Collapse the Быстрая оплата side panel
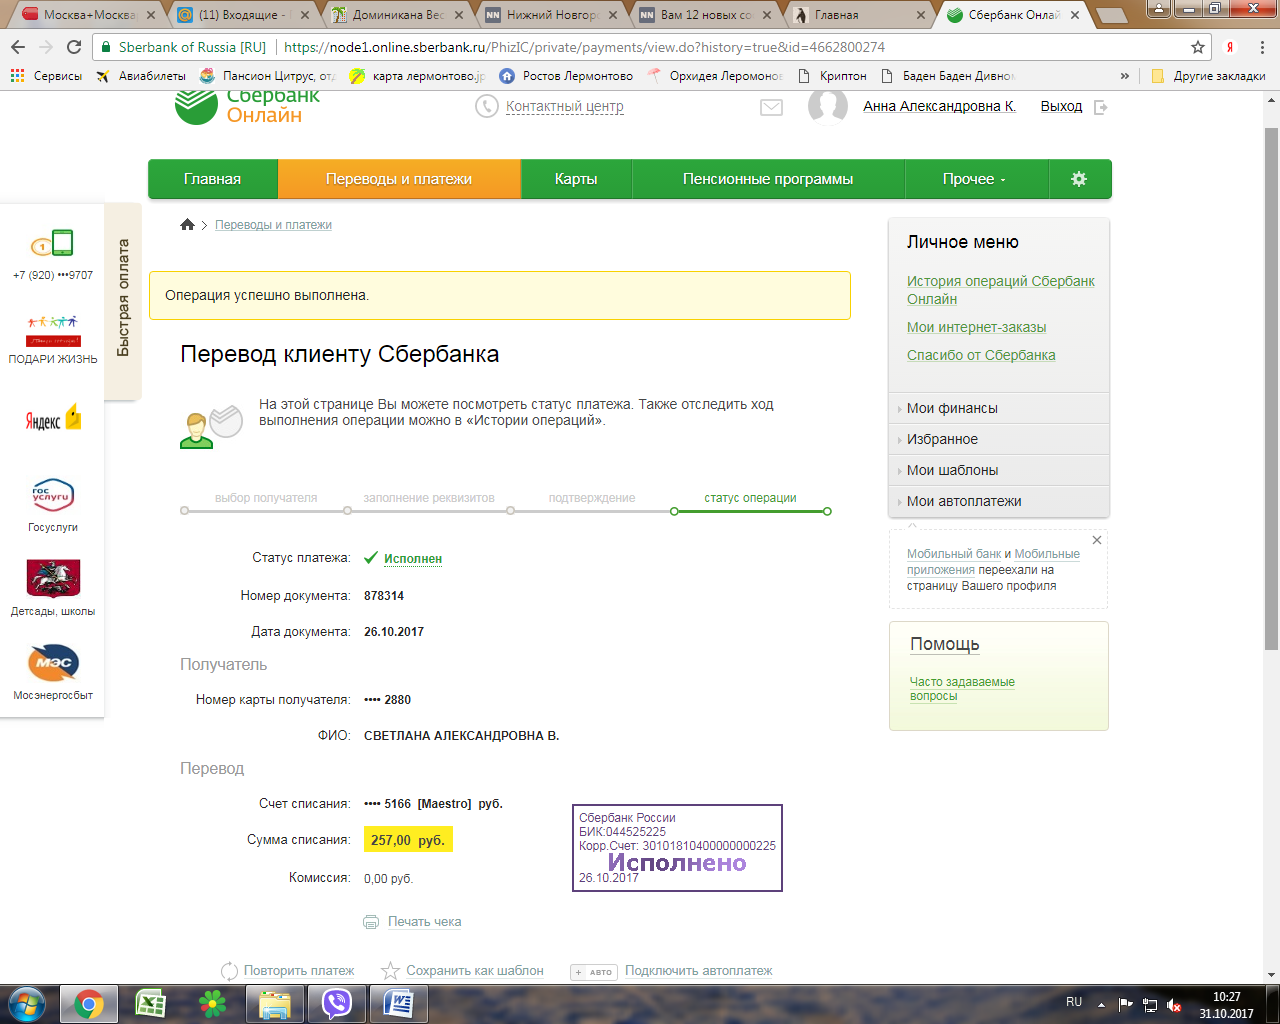The width and height of the screenshot is (1280, 1024). (123, 301)
